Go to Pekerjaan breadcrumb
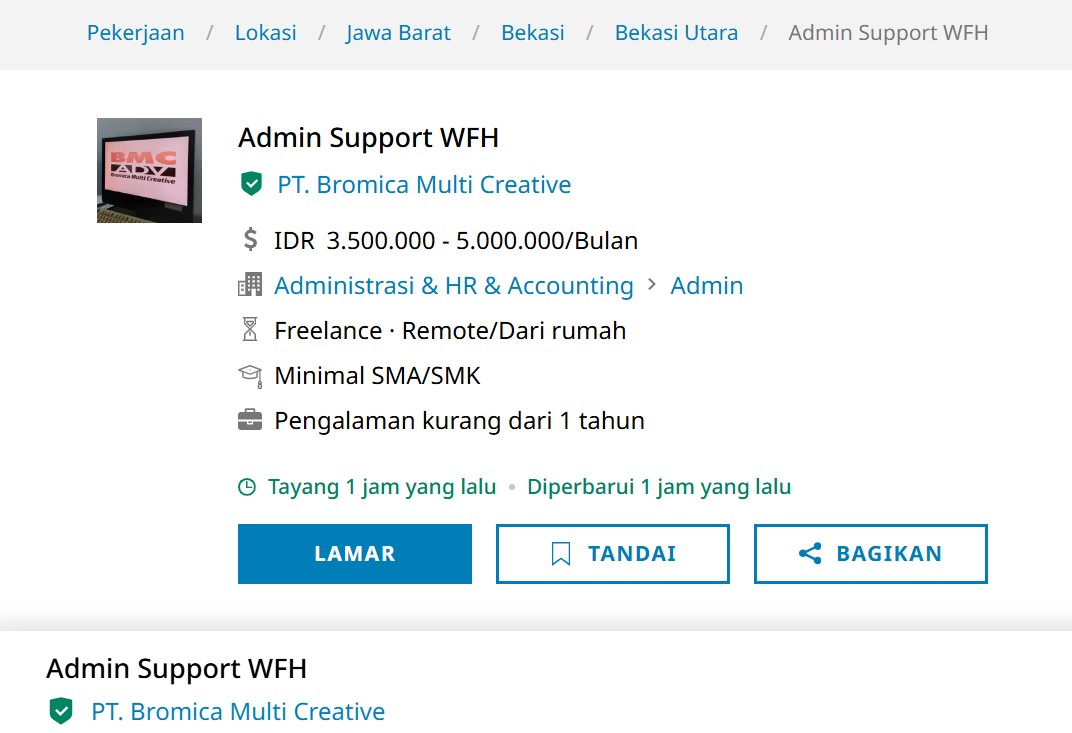Screen dimensions: 1072x733 coord(135,33)
